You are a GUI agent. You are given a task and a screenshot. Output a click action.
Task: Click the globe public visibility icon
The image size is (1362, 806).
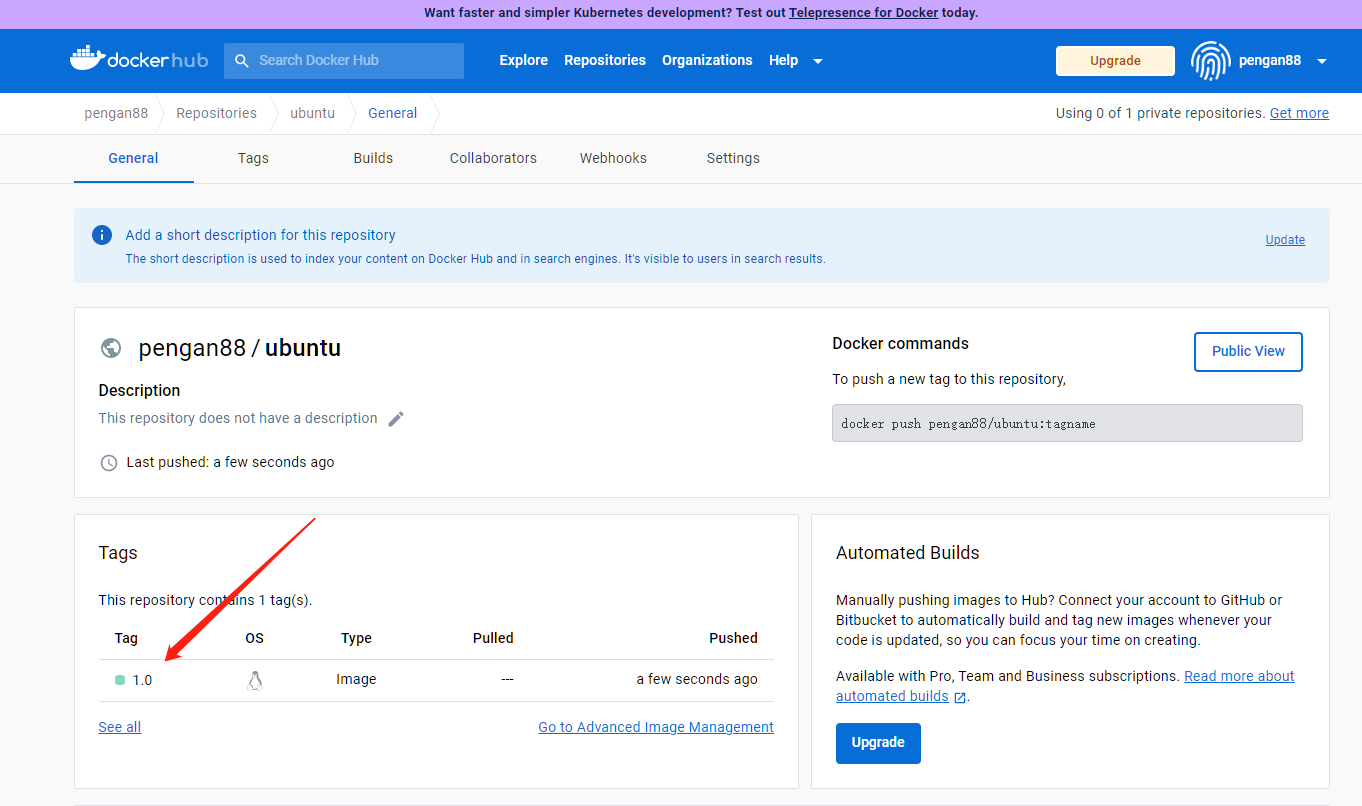pyautogui.click(x=111, y=348)
